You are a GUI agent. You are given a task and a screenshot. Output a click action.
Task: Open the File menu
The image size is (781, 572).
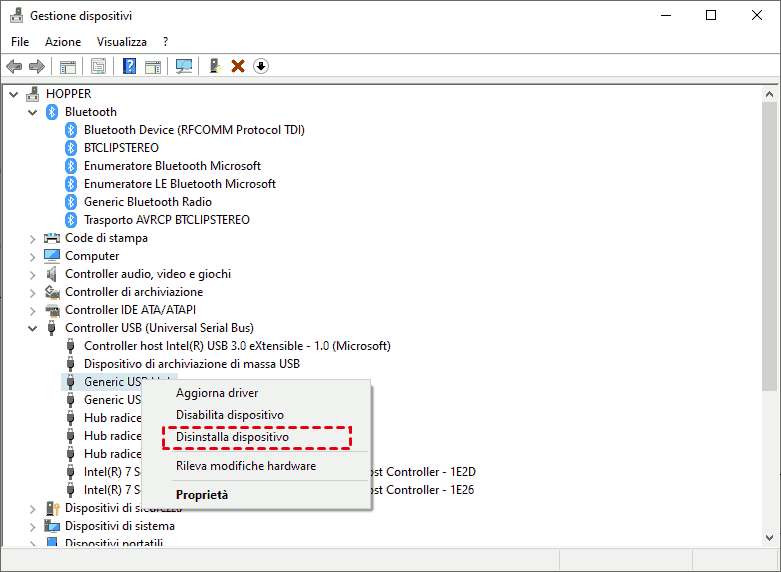coord(20,42)
